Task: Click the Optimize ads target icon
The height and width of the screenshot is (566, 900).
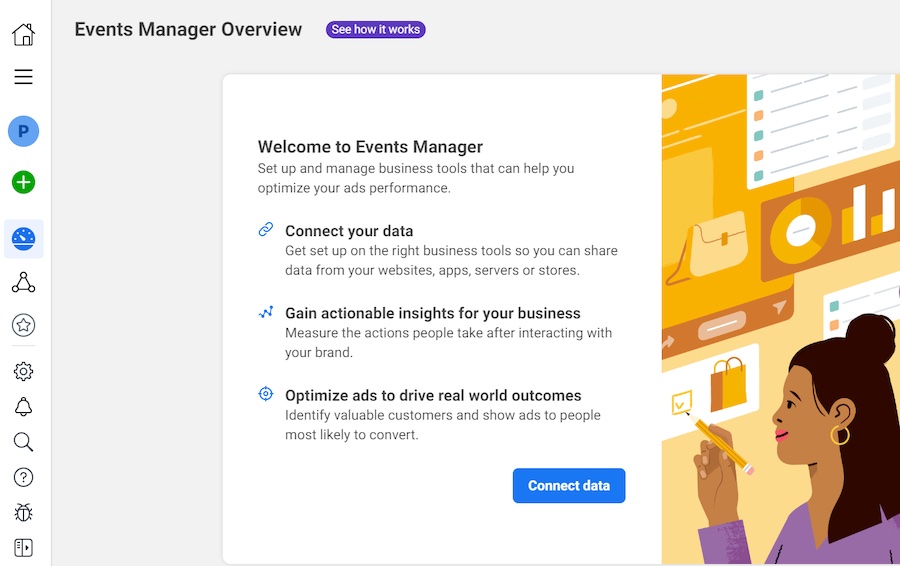Action: (x=266, y=394)
